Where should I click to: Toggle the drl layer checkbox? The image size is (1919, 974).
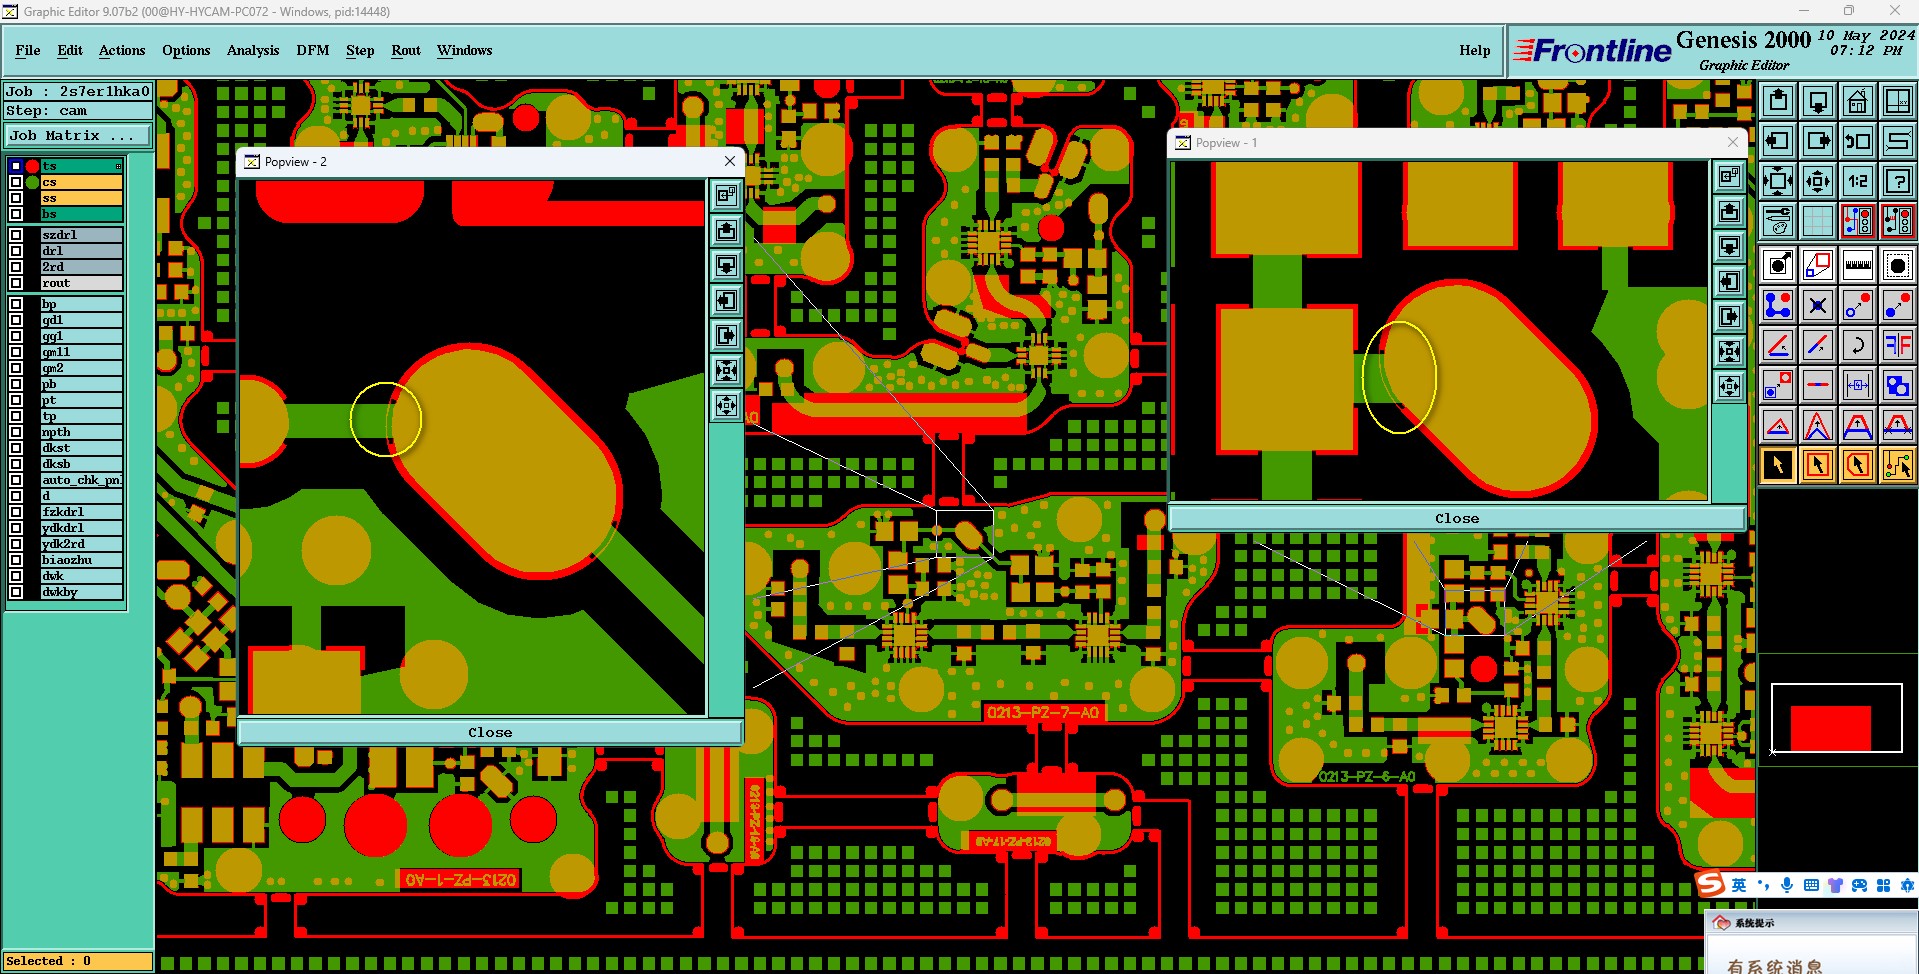click(16, 251)
